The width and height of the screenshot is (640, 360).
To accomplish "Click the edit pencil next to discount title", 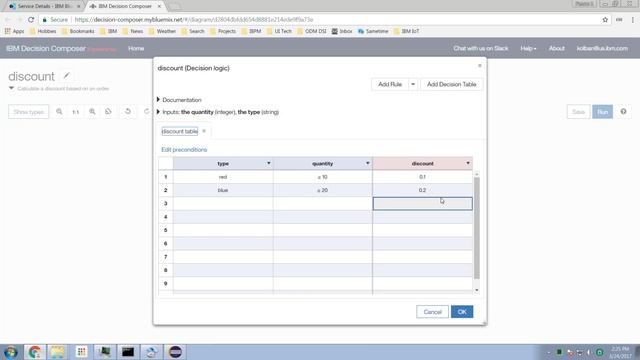I will tap(67, 76).
